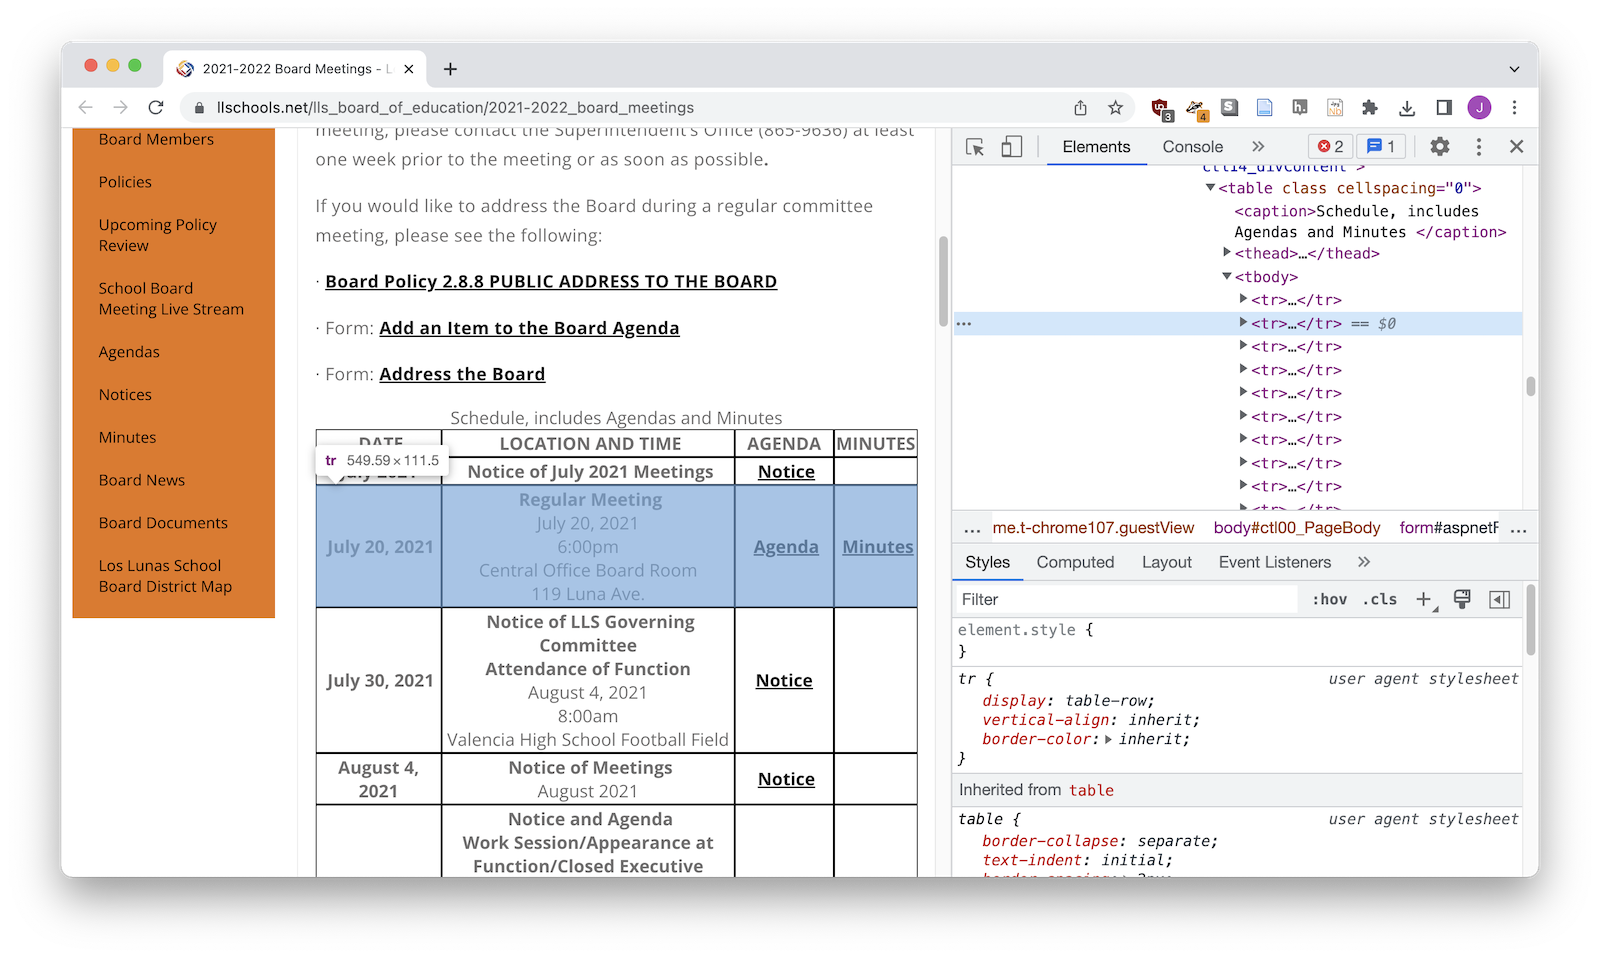The width and height of the screenshot is (1600, 958).
Task: Open the Chrome three-dot menu
Action: click(1514, 107)
